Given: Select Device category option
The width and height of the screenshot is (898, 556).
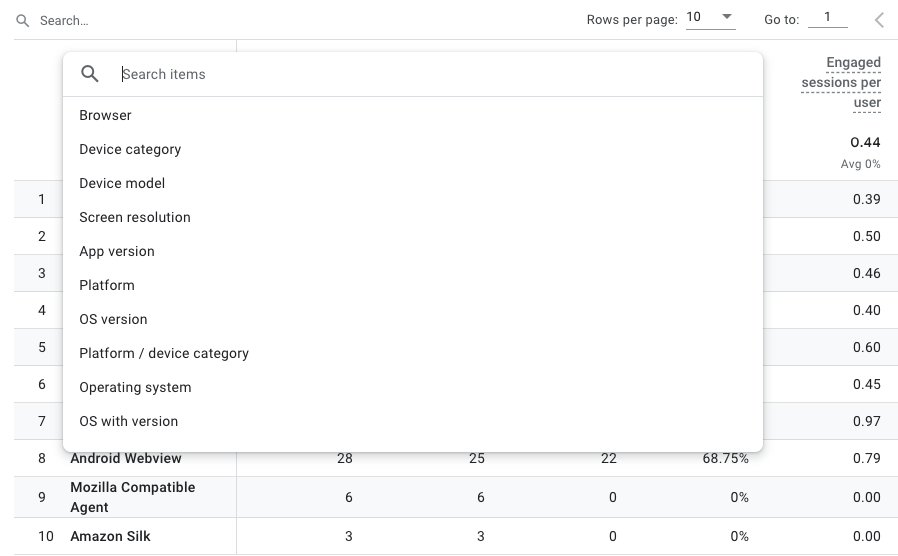Looking at the screenshot, I should point(130,149).
